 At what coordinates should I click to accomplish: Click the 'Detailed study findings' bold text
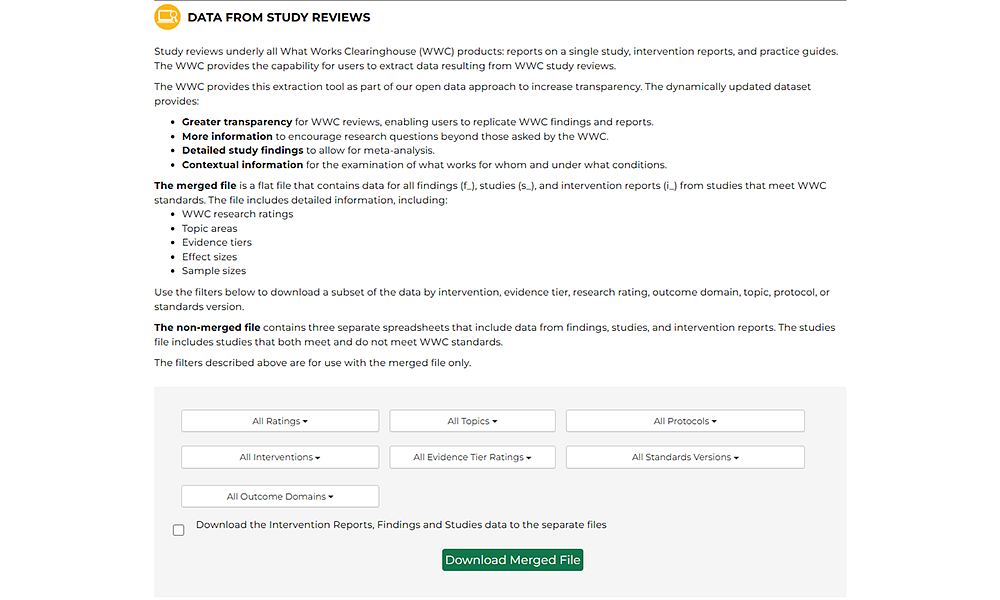click(x=242, y=150)
